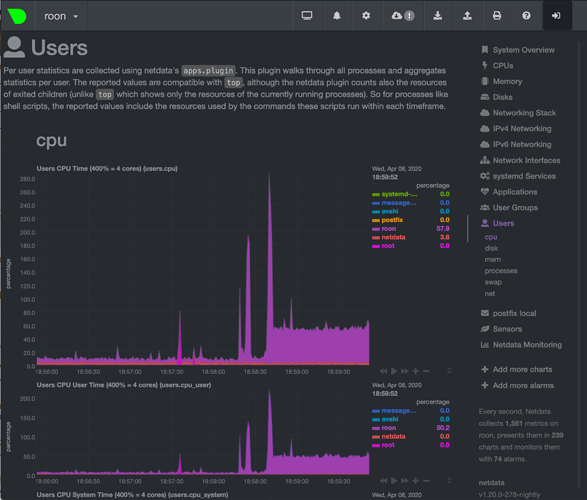Jump to disk submenu under Users

point(491,248)
